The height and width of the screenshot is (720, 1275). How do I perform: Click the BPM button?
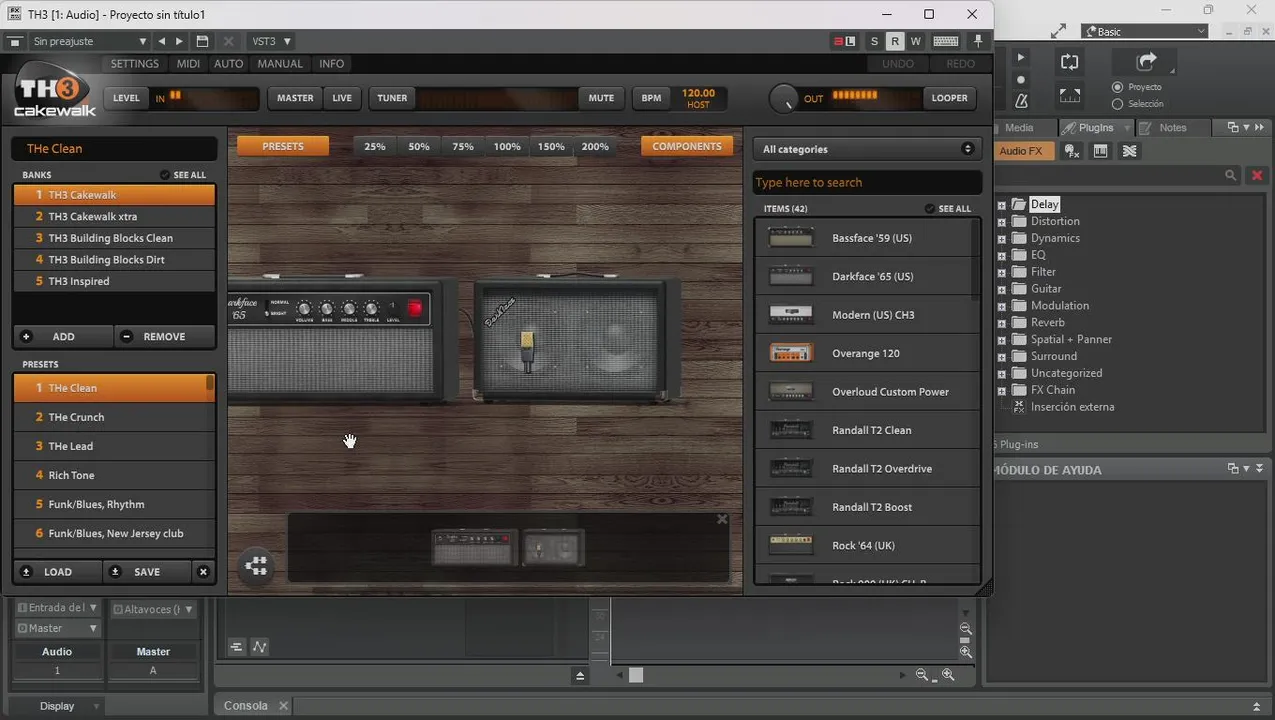[x=651, y=98]
